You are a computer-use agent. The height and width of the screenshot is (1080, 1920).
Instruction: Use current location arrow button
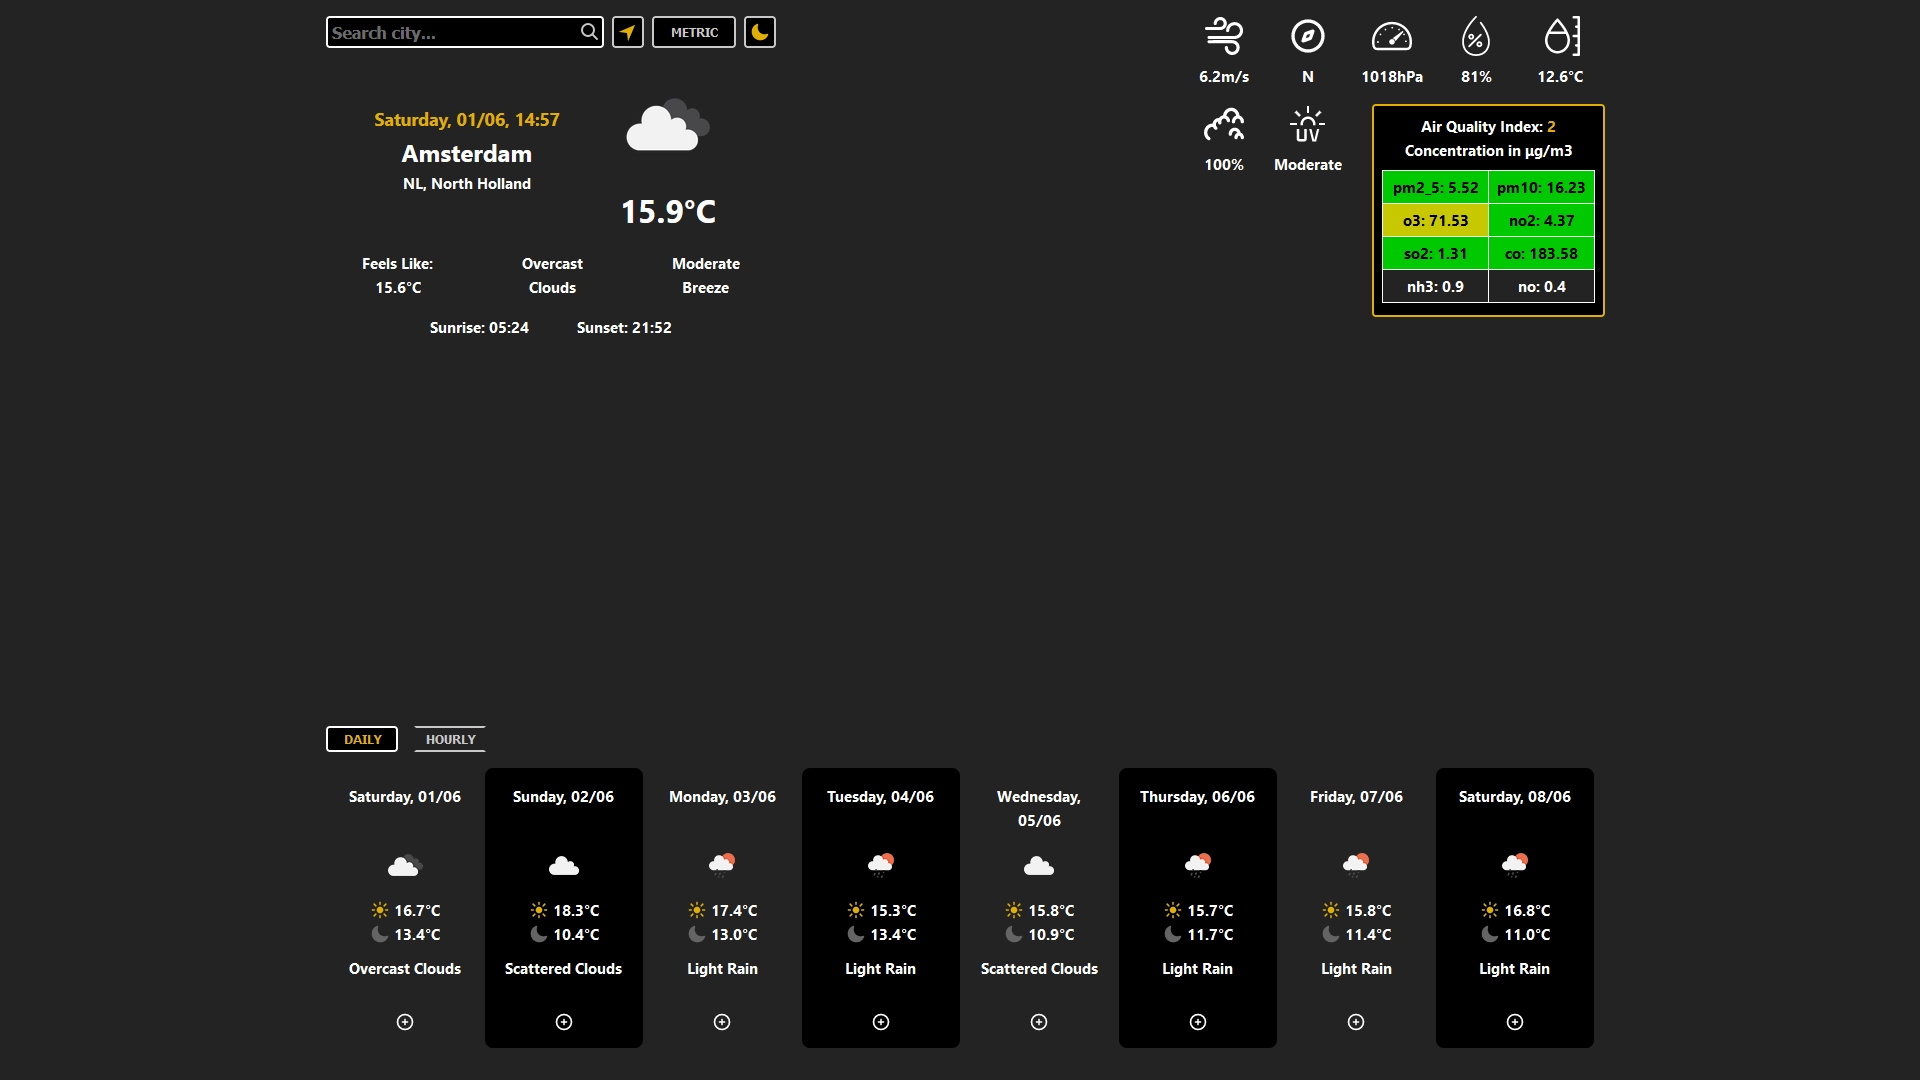[x=628, y=32]
